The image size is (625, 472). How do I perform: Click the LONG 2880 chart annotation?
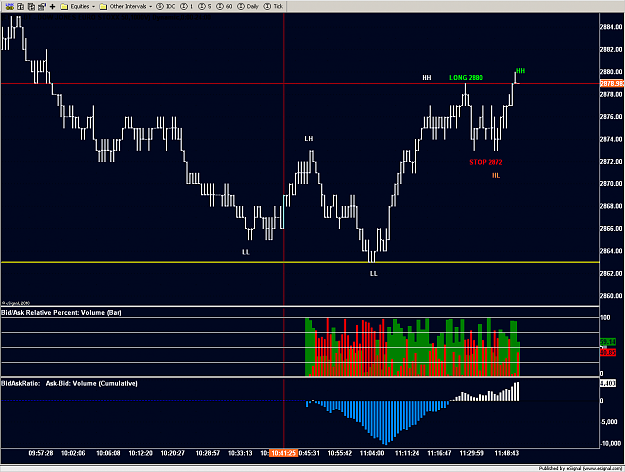coord(466,78)
